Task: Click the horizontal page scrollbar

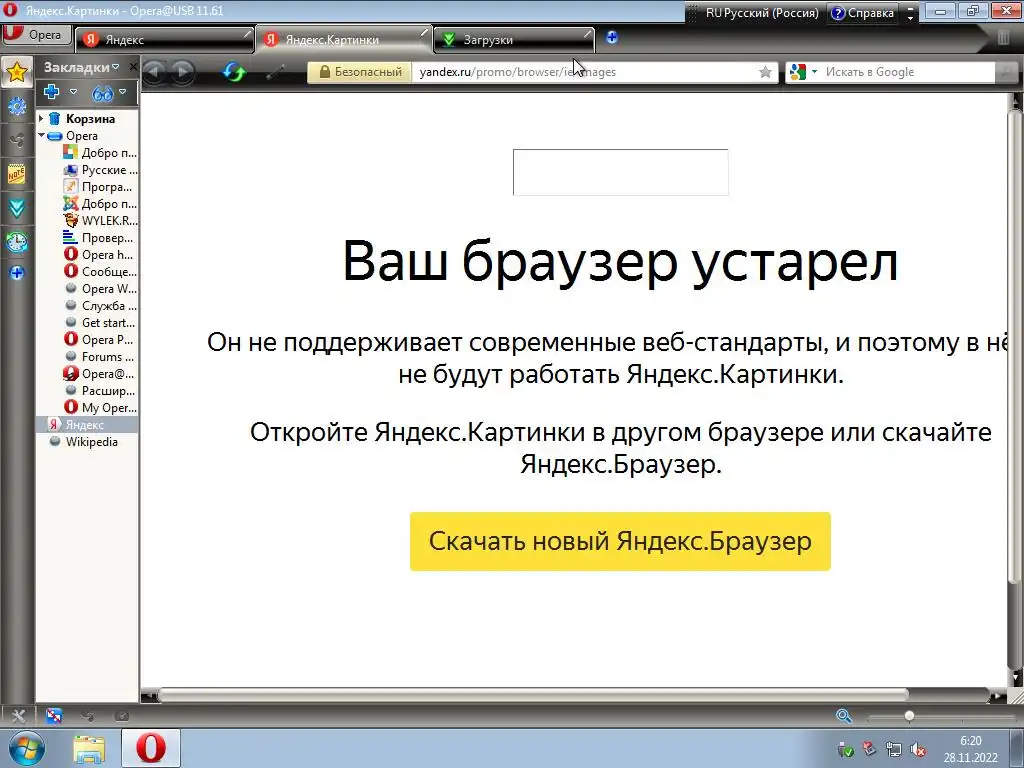Action: click(532, 695)
